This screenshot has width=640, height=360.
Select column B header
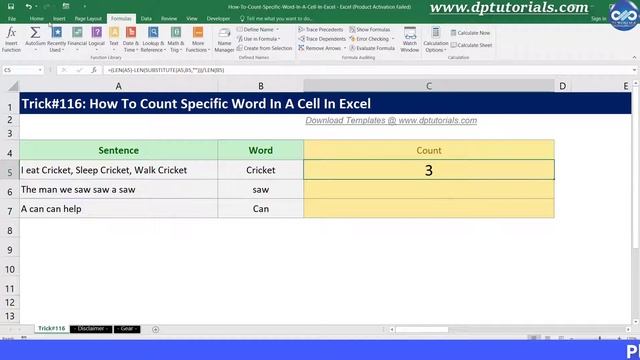click(260, 86)
